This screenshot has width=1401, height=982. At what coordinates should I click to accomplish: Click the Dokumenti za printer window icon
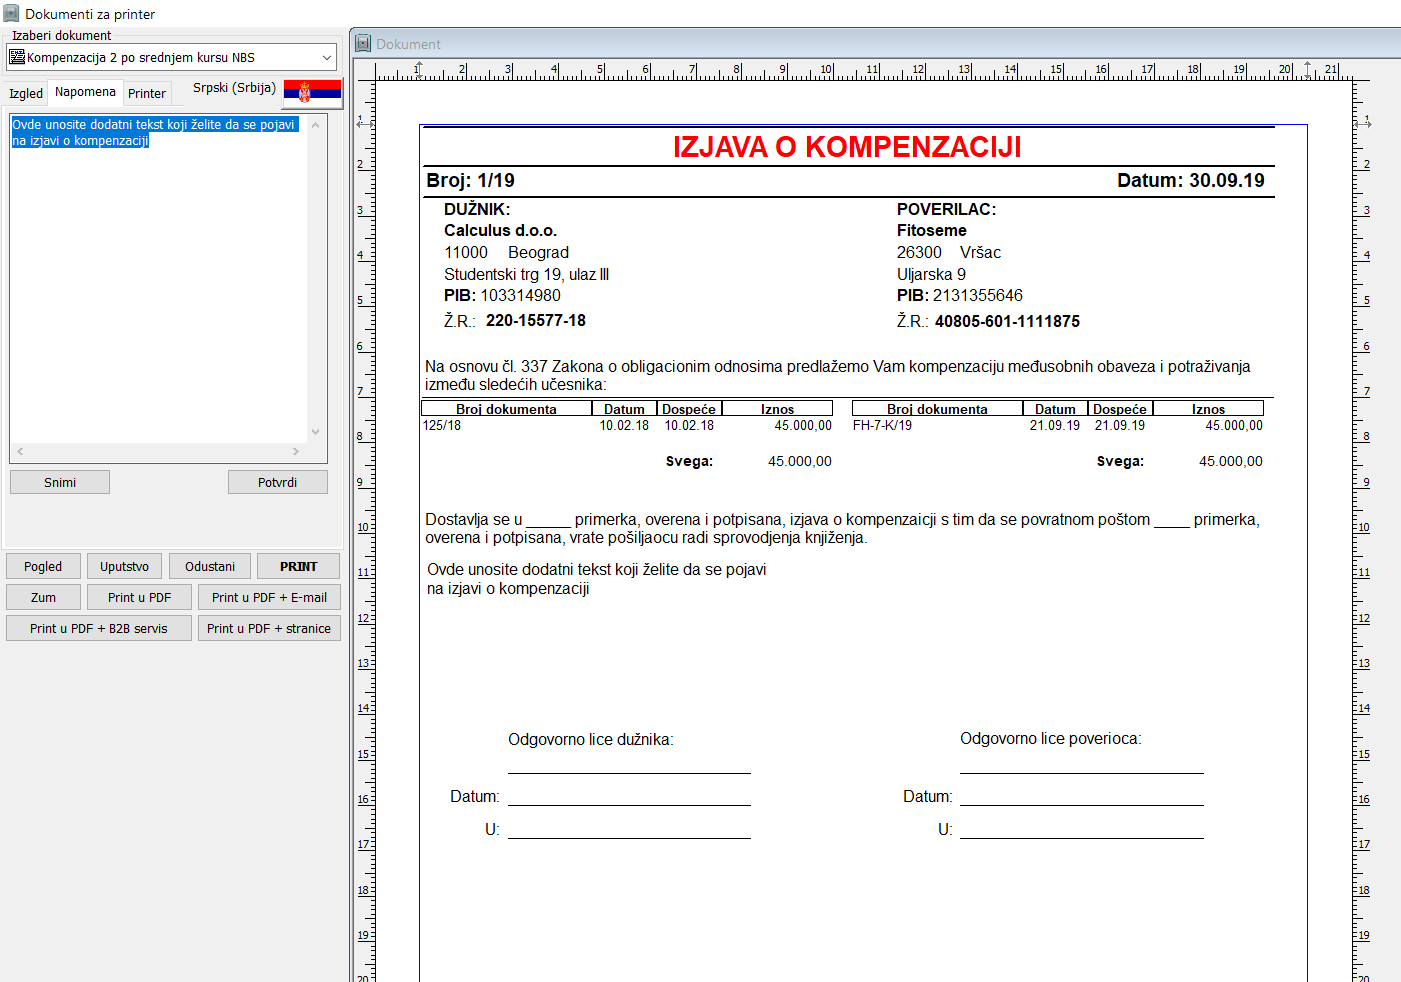(x=11, y=14)
